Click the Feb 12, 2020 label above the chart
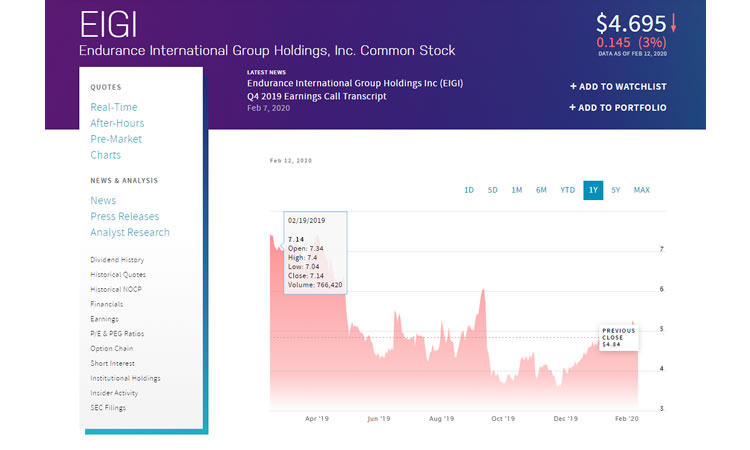Image resolution: width=750 pixels, height=450 pixels. pyautogui.click(x=291, y=161)
